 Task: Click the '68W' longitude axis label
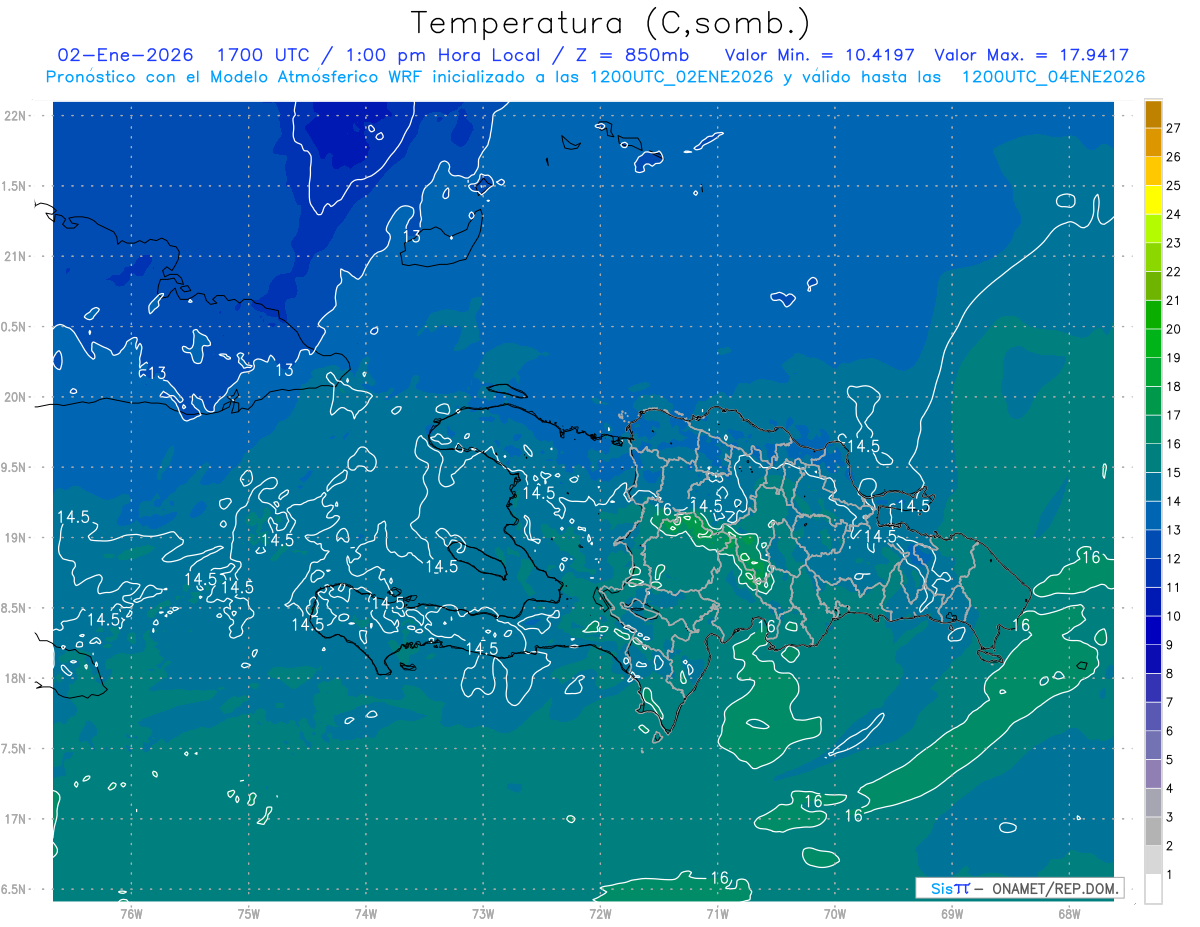[1069, 914]
